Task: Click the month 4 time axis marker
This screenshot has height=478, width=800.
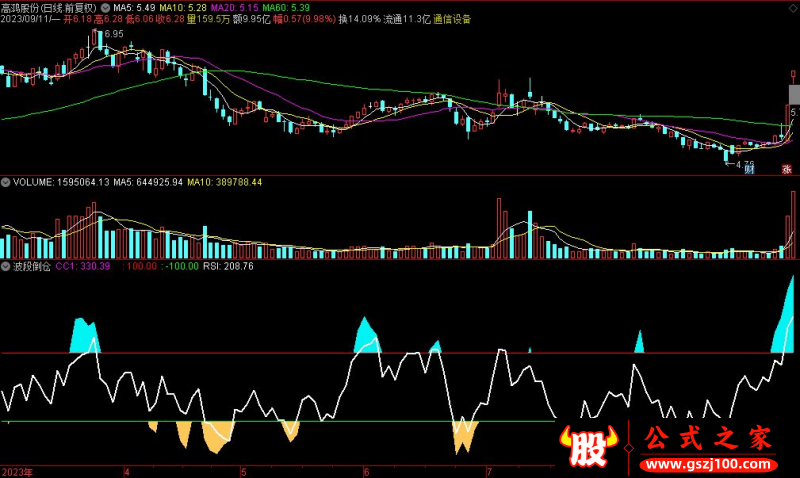Action: [127, 472]
